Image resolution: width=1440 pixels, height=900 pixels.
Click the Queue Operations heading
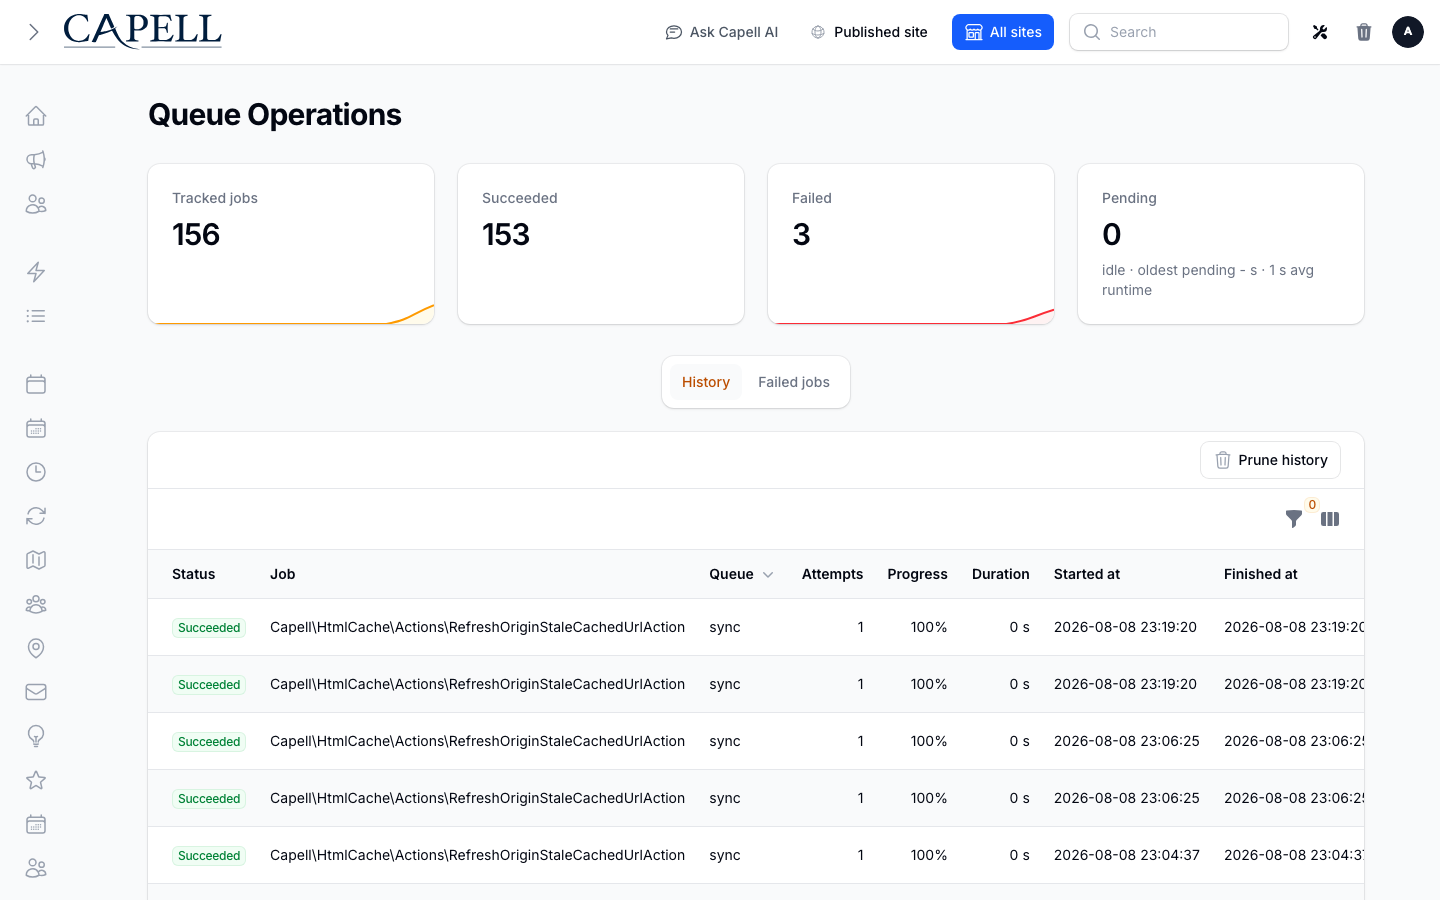point(275,115)
